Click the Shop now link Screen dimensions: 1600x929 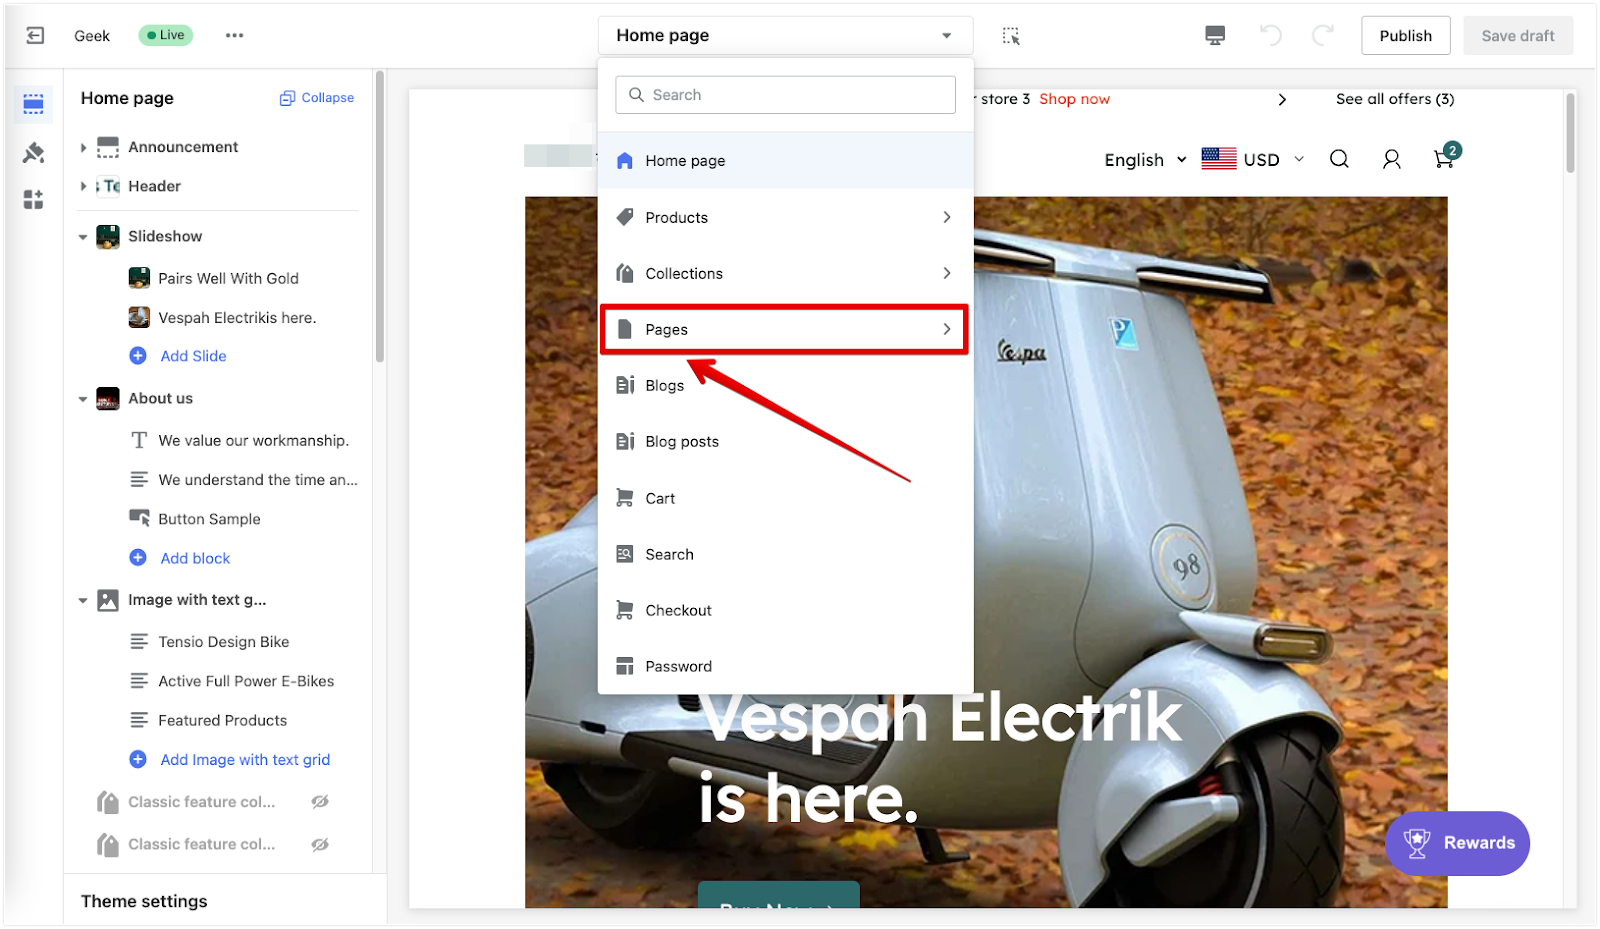(1074, 99)
